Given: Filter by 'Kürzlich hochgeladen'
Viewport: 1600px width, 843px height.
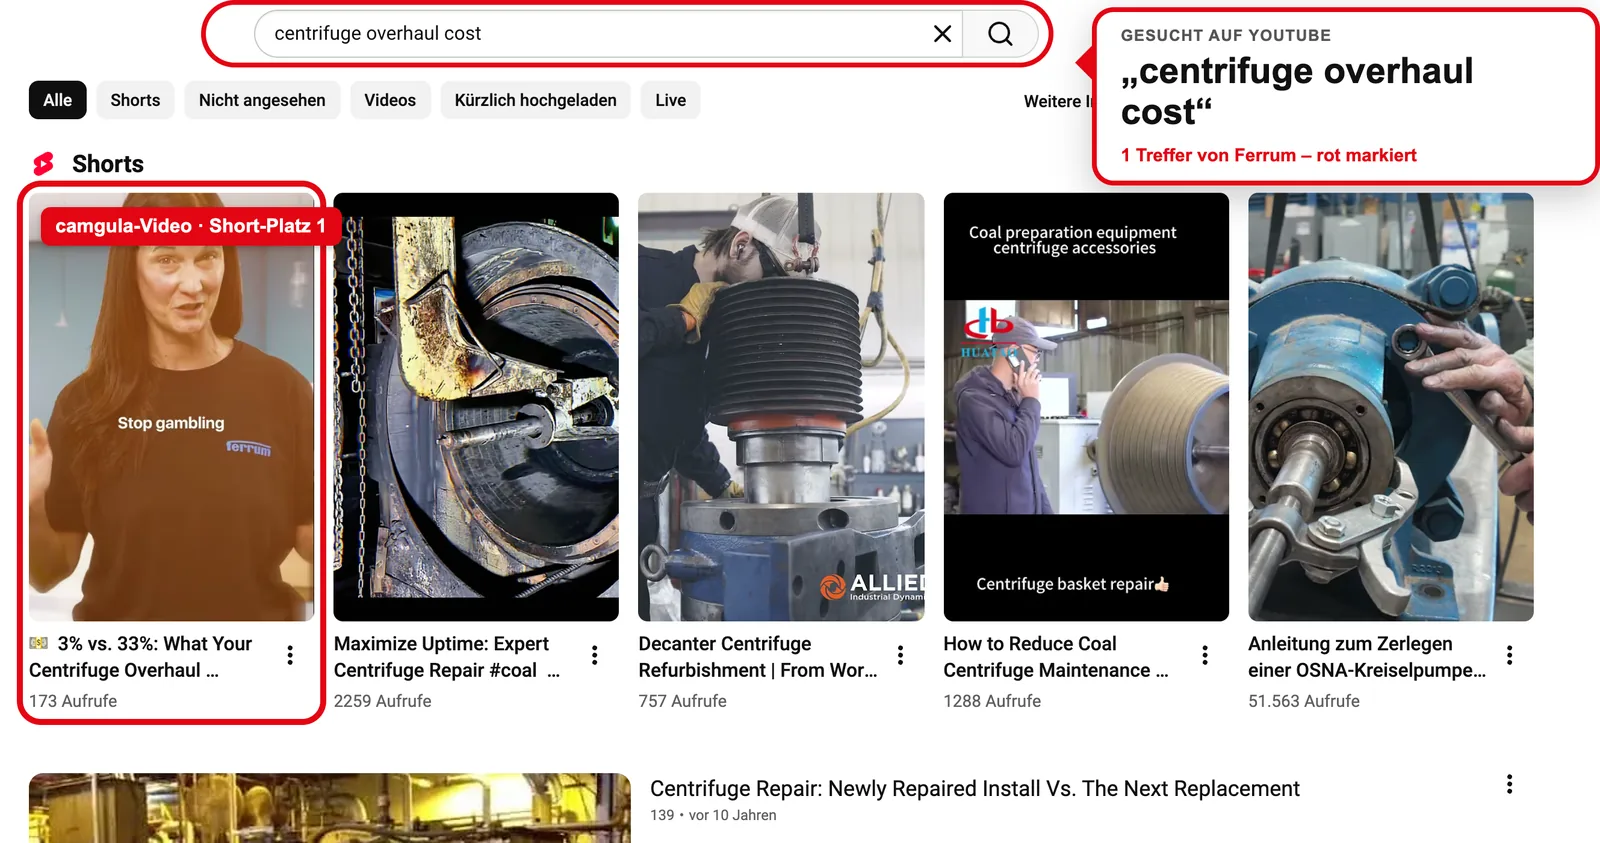Looking at the screenshot, I should (536, 100).
